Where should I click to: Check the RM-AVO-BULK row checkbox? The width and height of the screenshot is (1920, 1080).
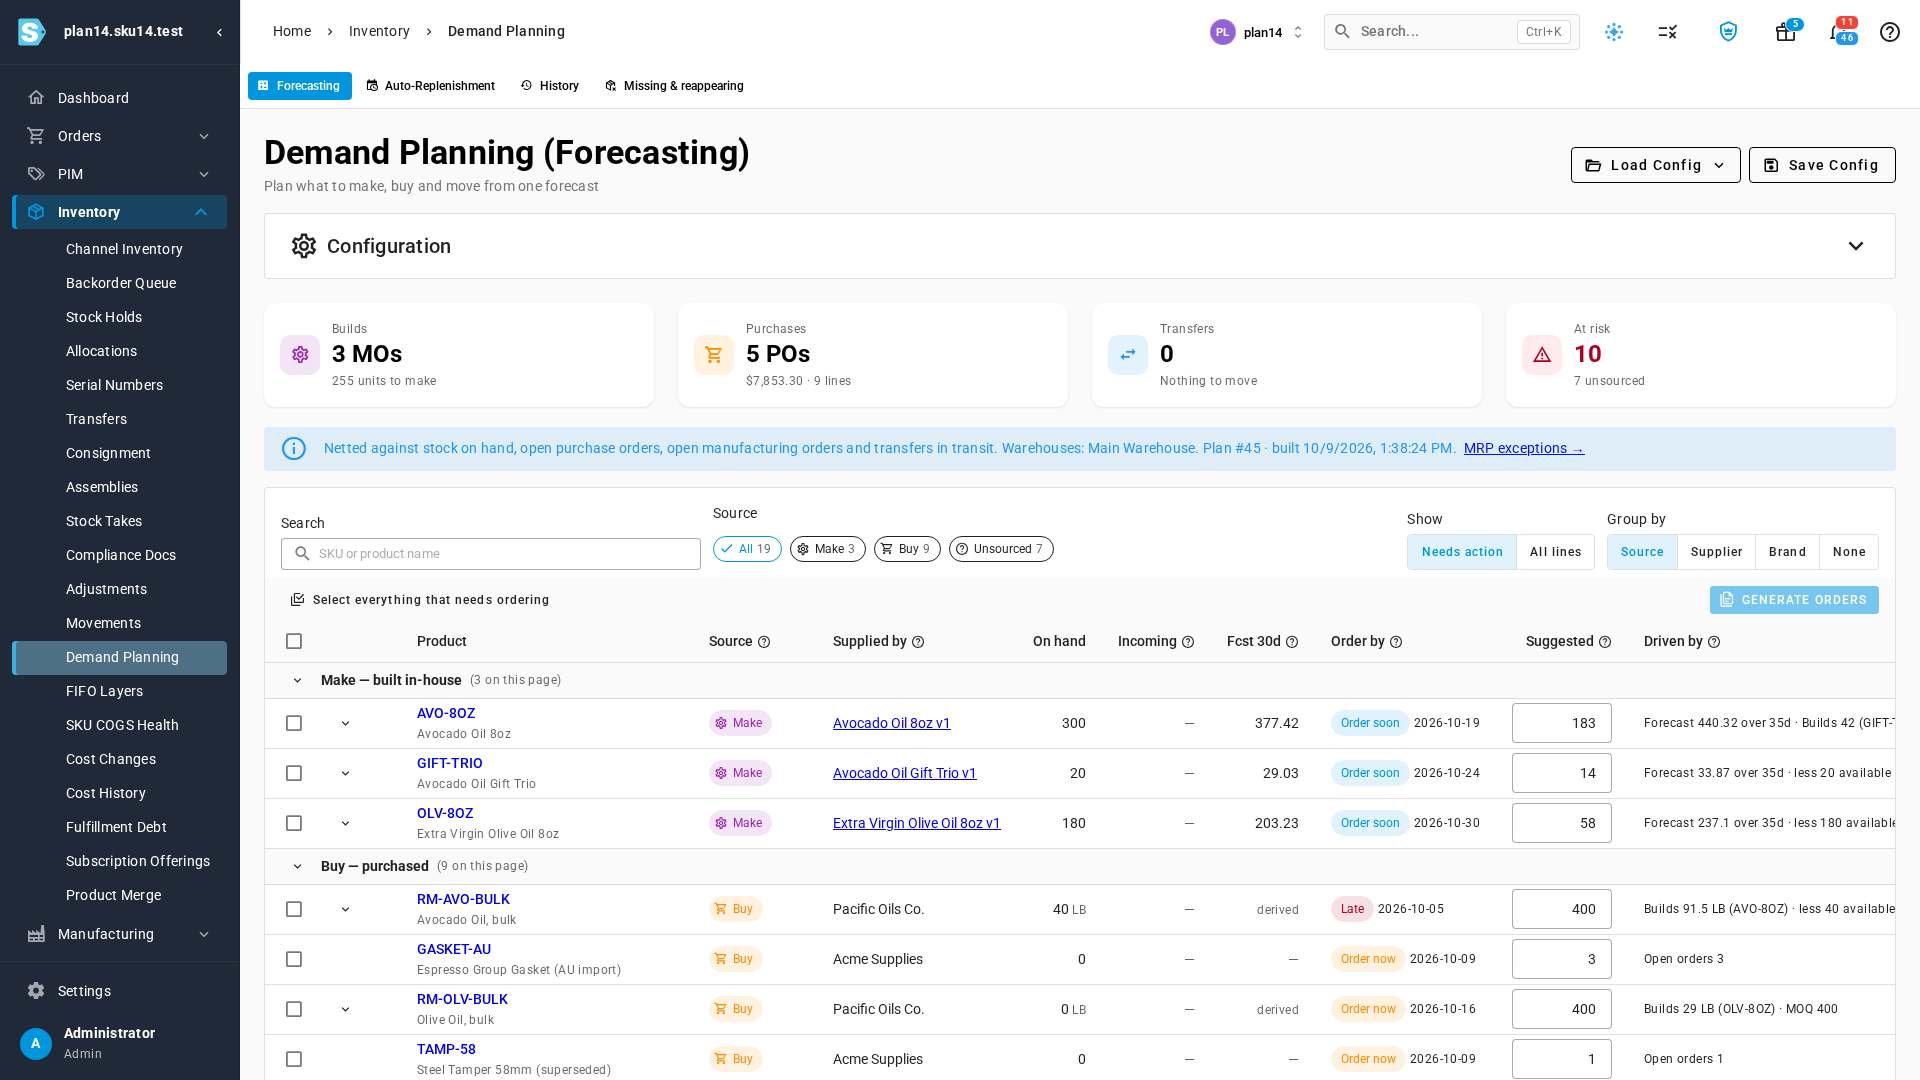294,909
